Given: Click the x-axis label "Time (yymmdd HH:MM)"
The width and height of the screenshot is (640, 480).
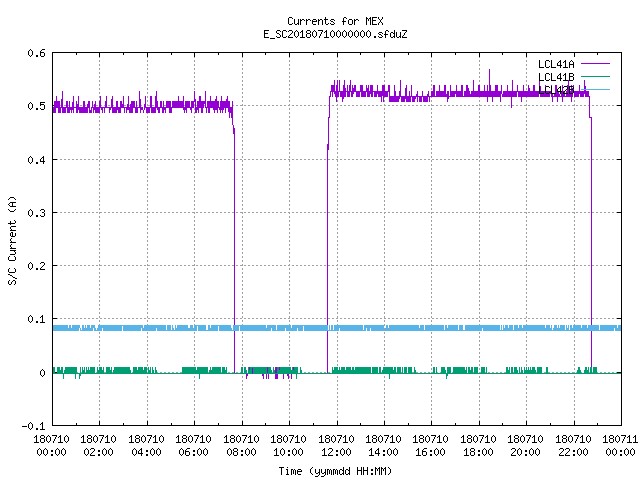Looking at the screenshot, I should [335, 471].
